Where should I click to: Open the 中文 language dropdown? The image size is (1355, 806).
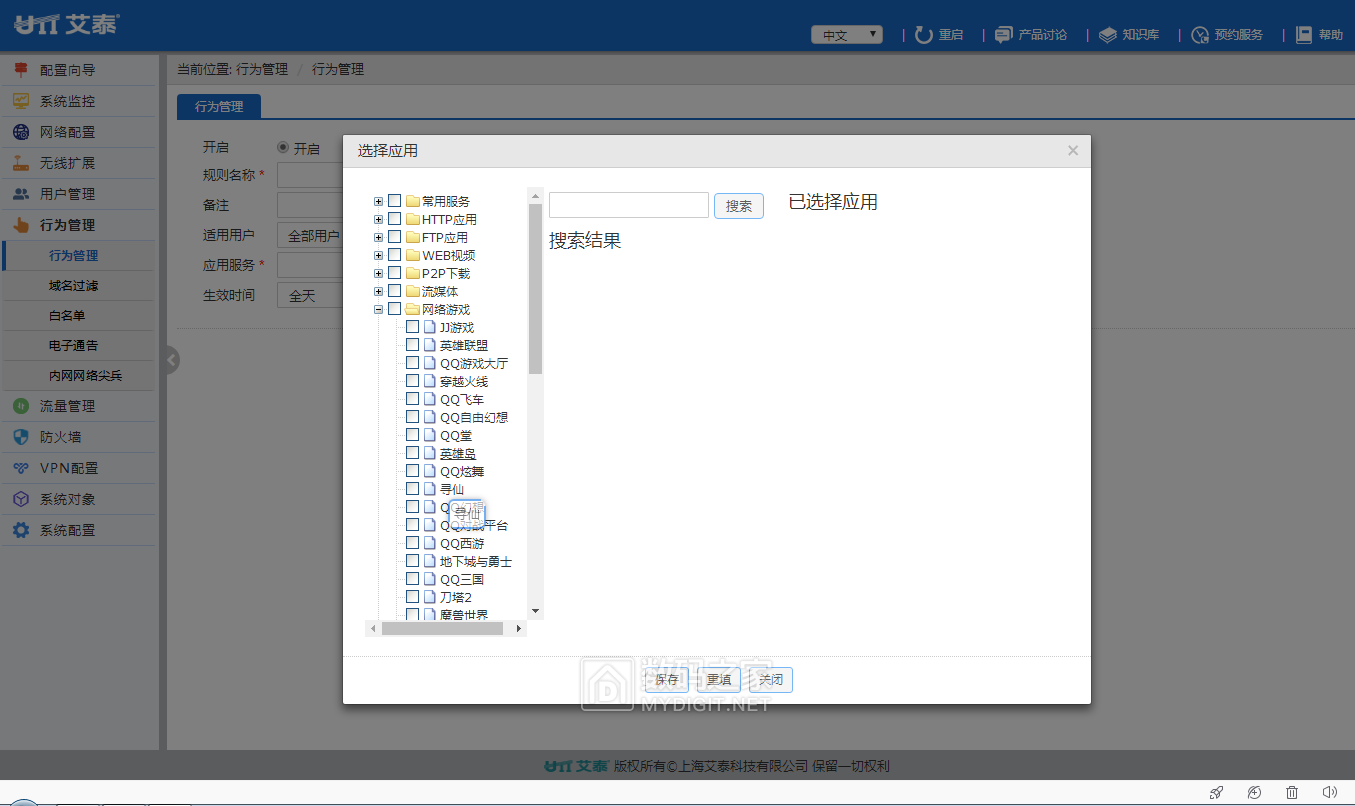pos(846,35)
